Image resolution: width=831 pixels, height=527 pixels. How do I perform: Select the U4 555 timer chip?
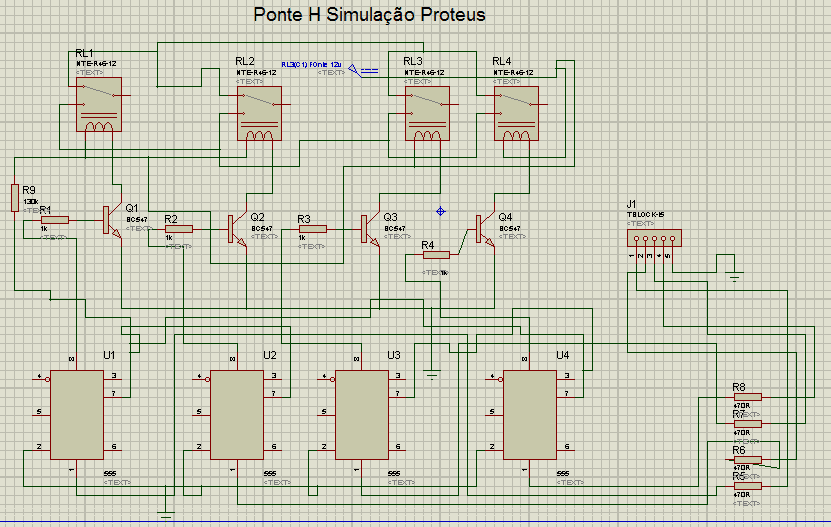pos(530,415)
